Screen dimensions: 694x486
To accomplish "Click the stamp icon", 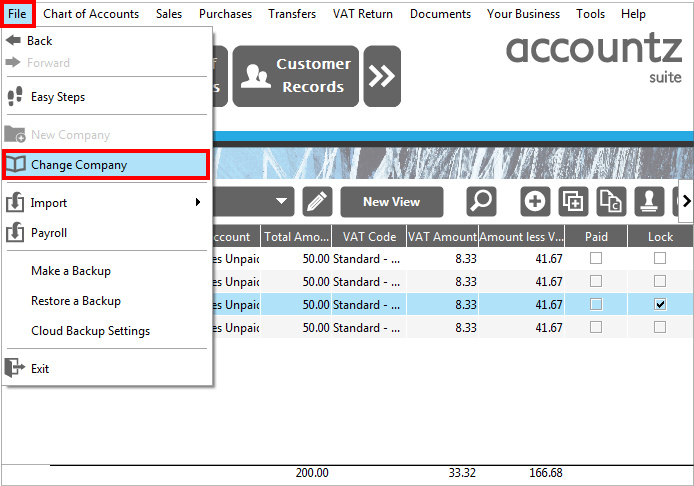I will pos(649,201).
